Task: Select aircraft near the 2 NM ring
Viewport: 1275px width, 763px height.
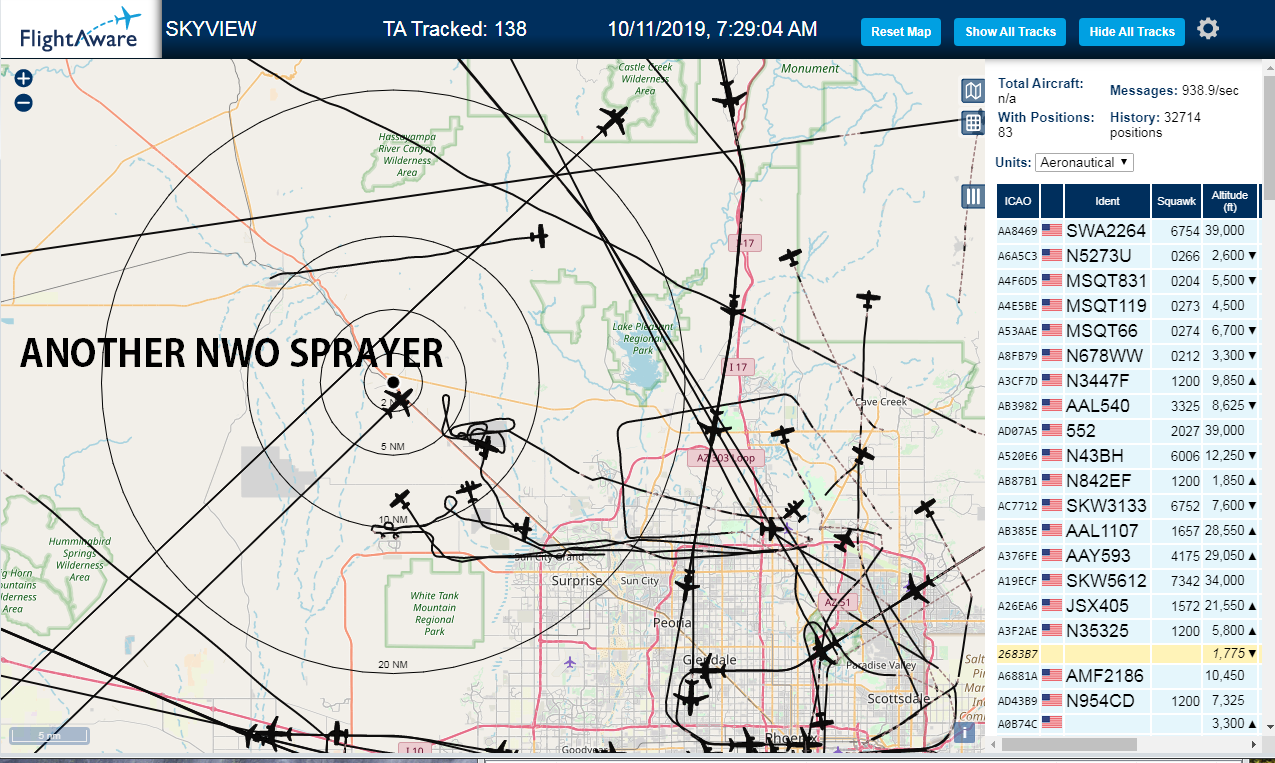Action: coord(399,402)
